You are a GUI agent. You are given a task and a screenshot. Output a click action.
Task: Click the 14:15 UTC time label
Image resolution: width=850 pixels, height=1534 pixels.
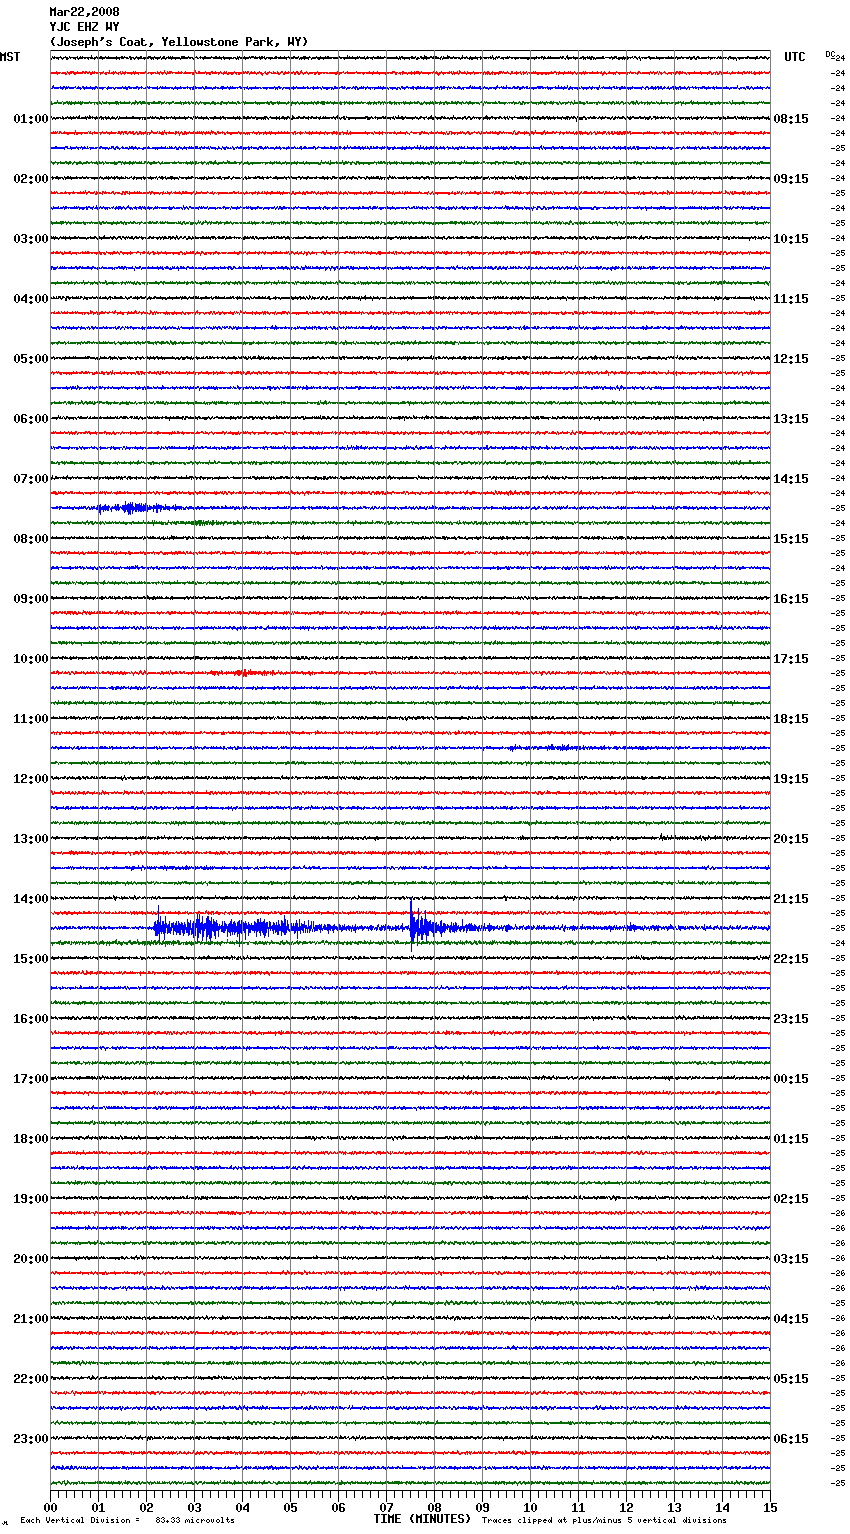[791, 479]
